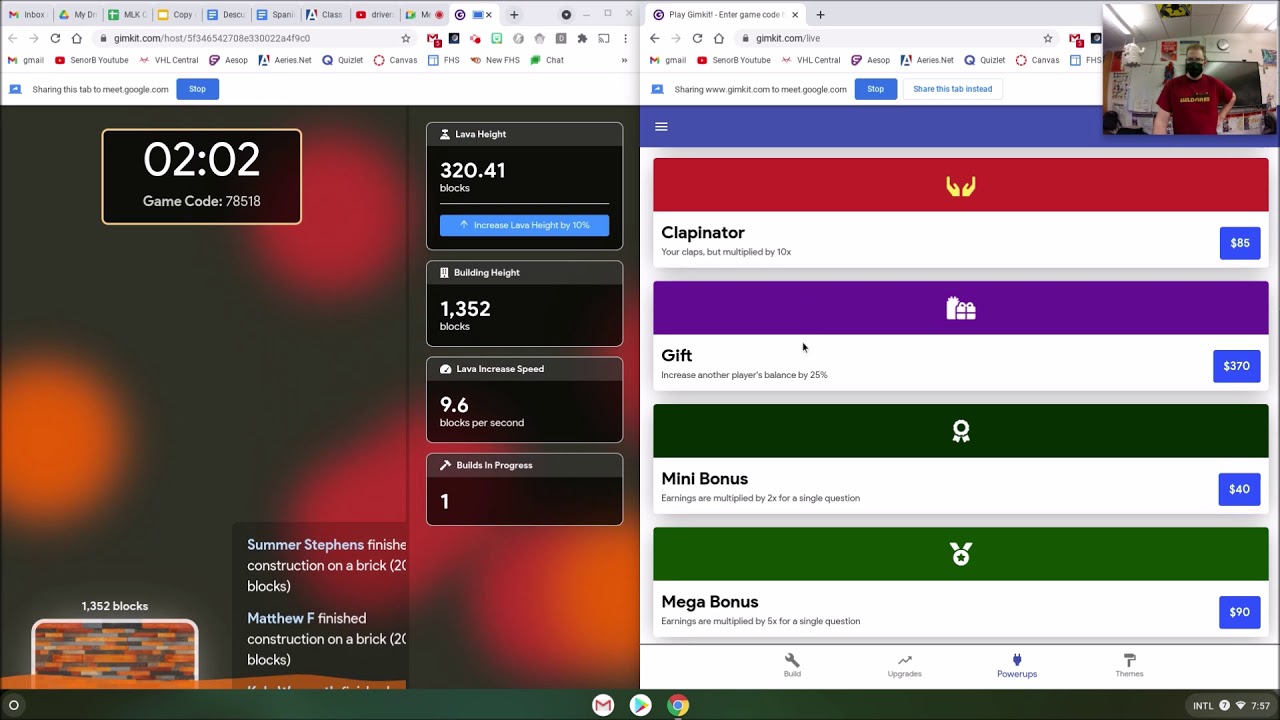Open the Powerups tab
The image size is (1280, 720).
1017,666
